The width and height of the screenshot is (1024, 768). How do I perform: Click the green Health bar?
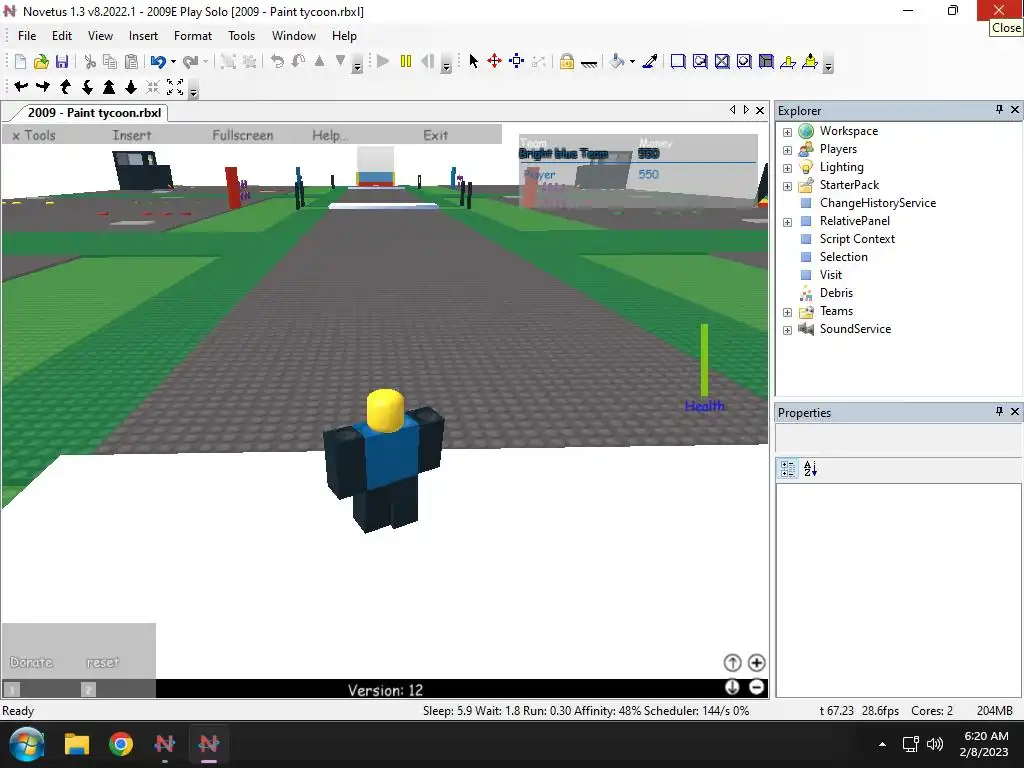704,360
